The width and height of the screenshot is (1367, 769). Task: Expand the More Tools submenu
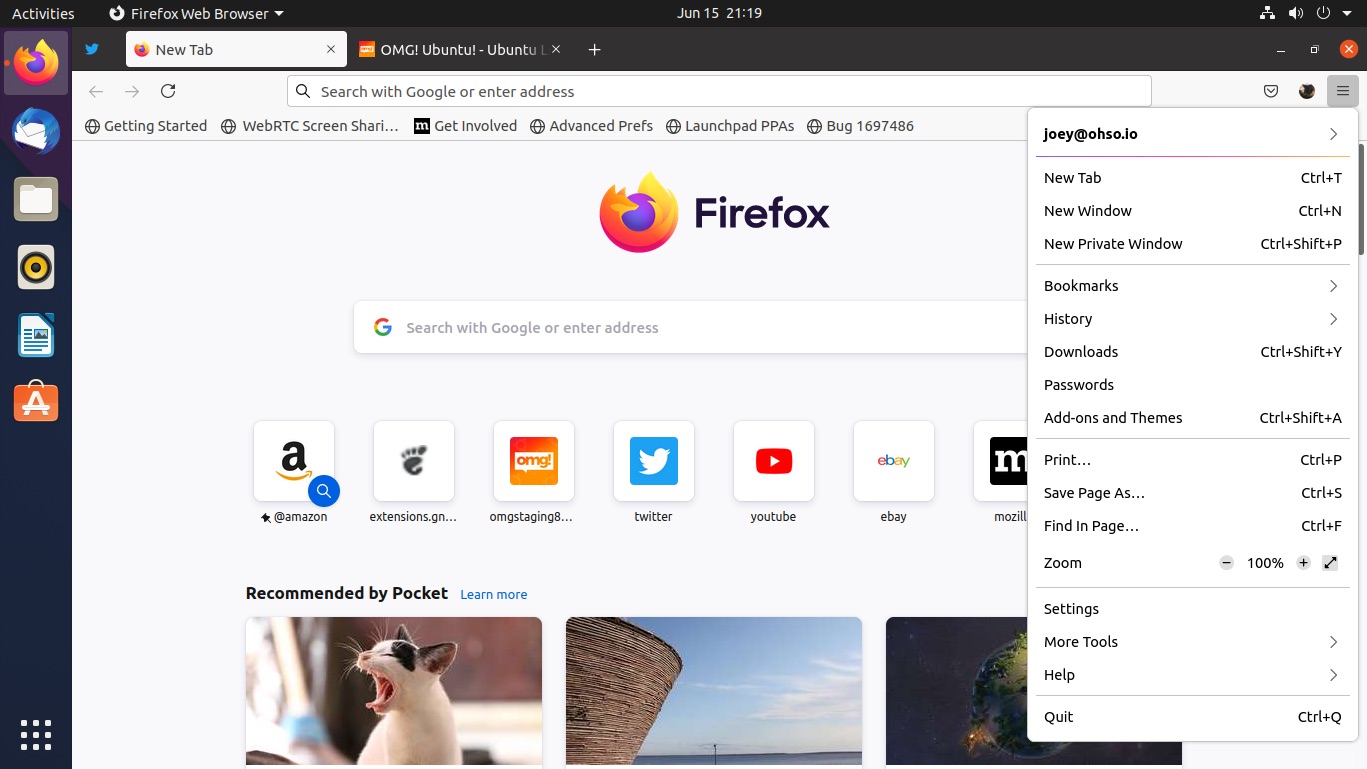(1192, 642)
